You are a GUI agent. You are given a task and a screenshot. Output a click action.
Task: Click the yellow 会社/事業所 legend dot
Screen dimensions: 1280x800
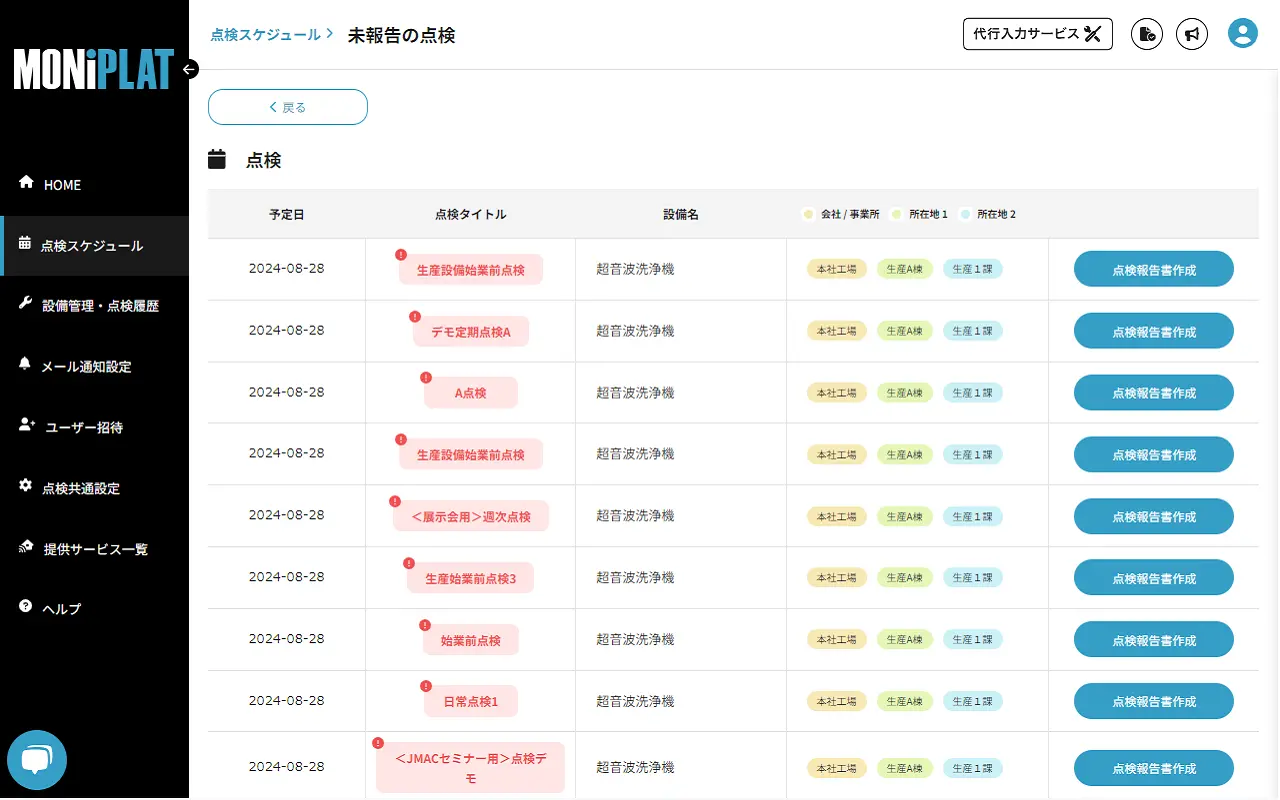coord(808,213)
